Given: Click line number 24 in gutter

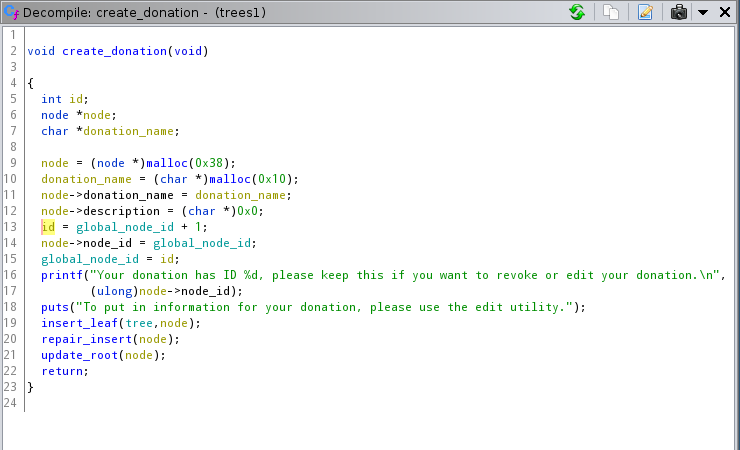Looking at the screenshot, I should (10, 403).
